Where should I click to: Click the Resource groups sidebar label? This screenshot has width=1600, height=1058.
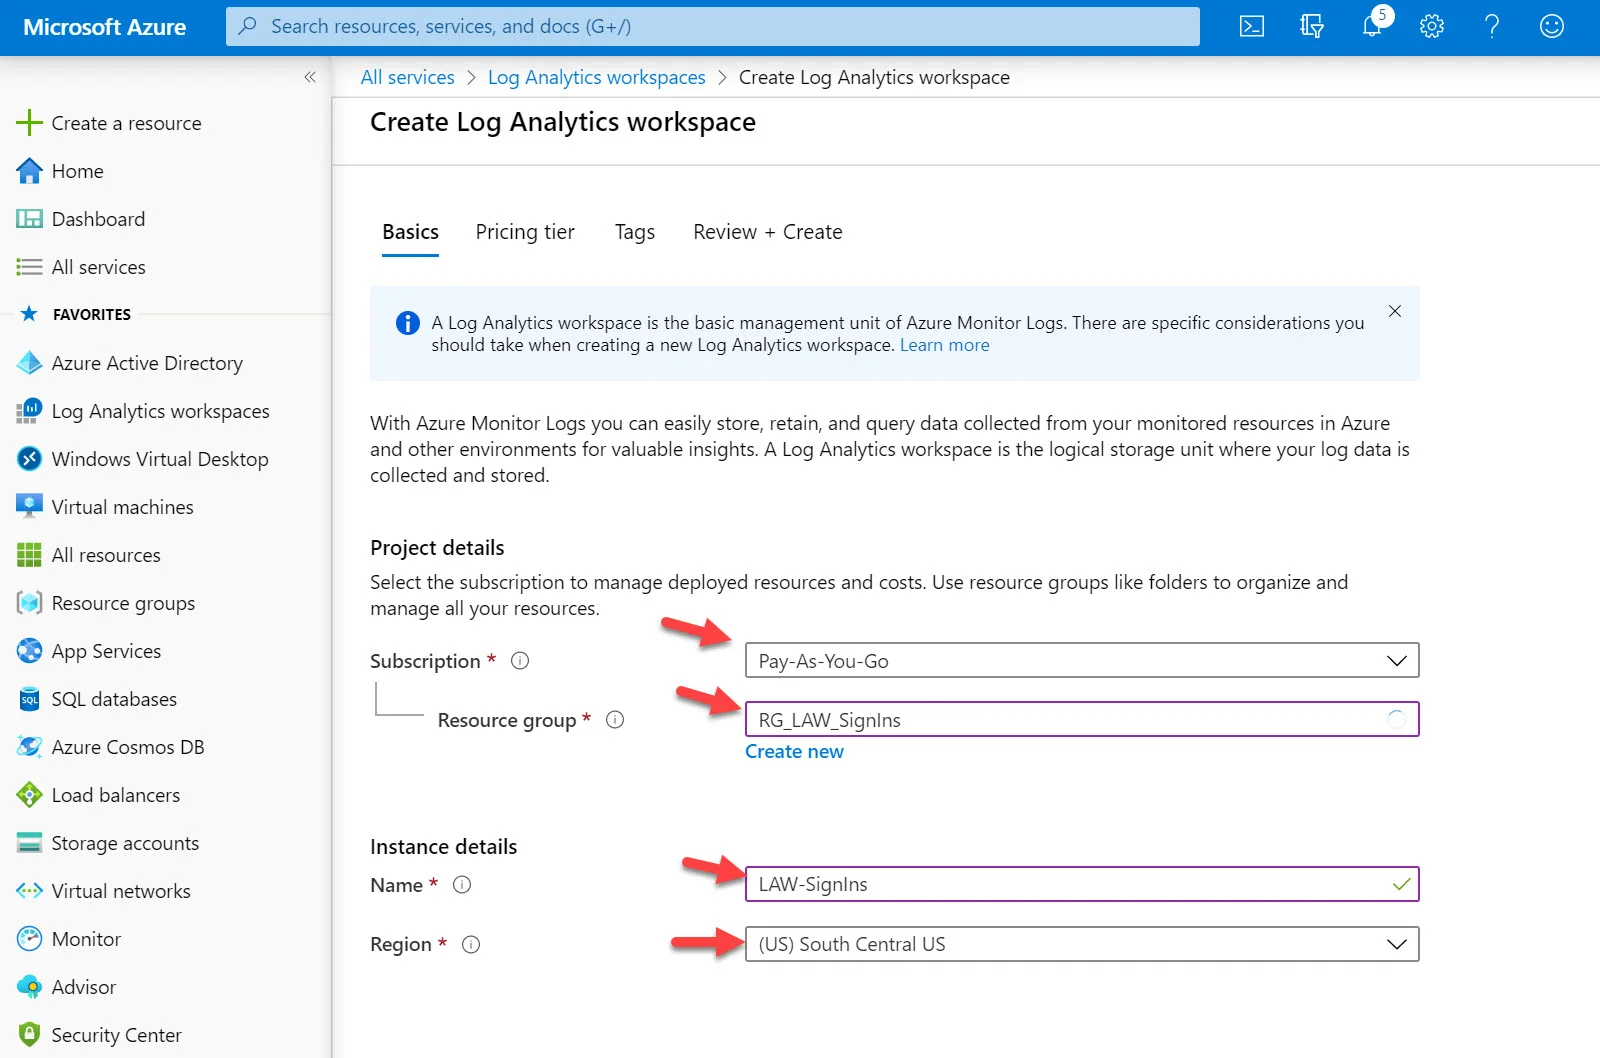pos(123,603)
